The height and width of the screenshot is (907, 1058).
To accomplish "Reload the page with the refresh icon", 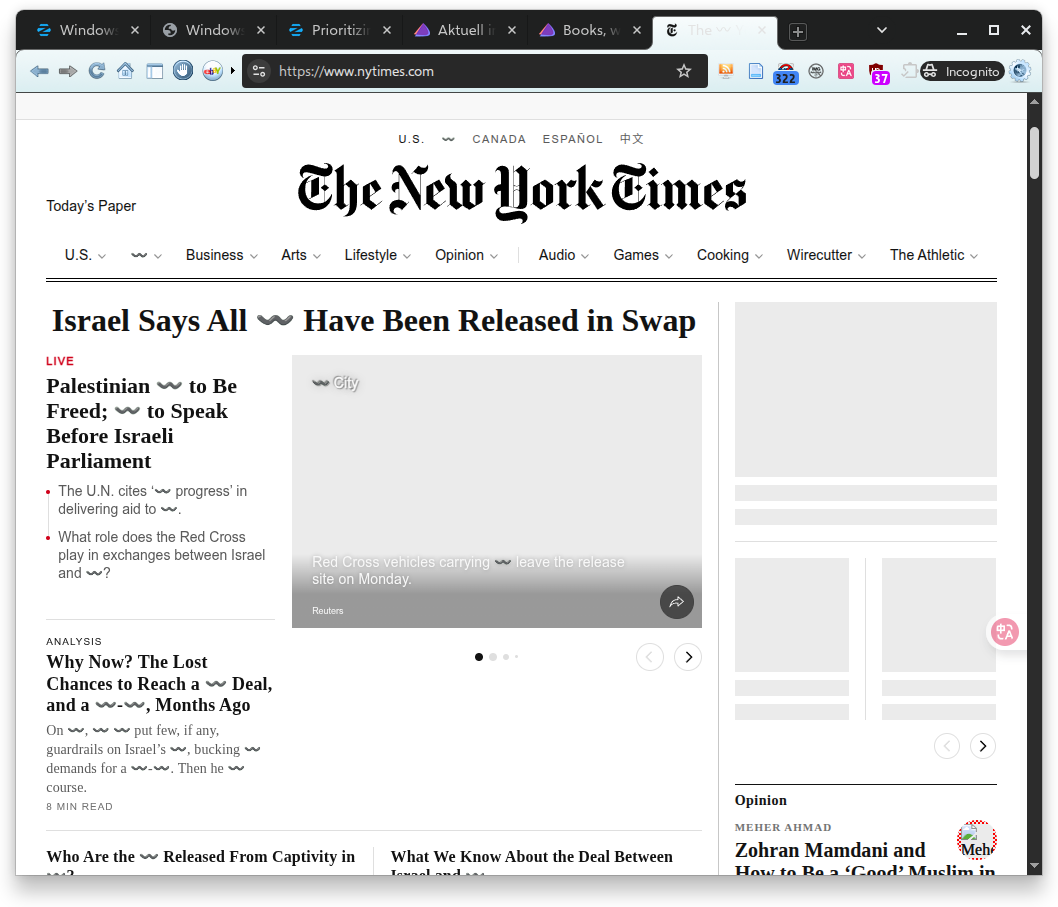I will point(97,71).
